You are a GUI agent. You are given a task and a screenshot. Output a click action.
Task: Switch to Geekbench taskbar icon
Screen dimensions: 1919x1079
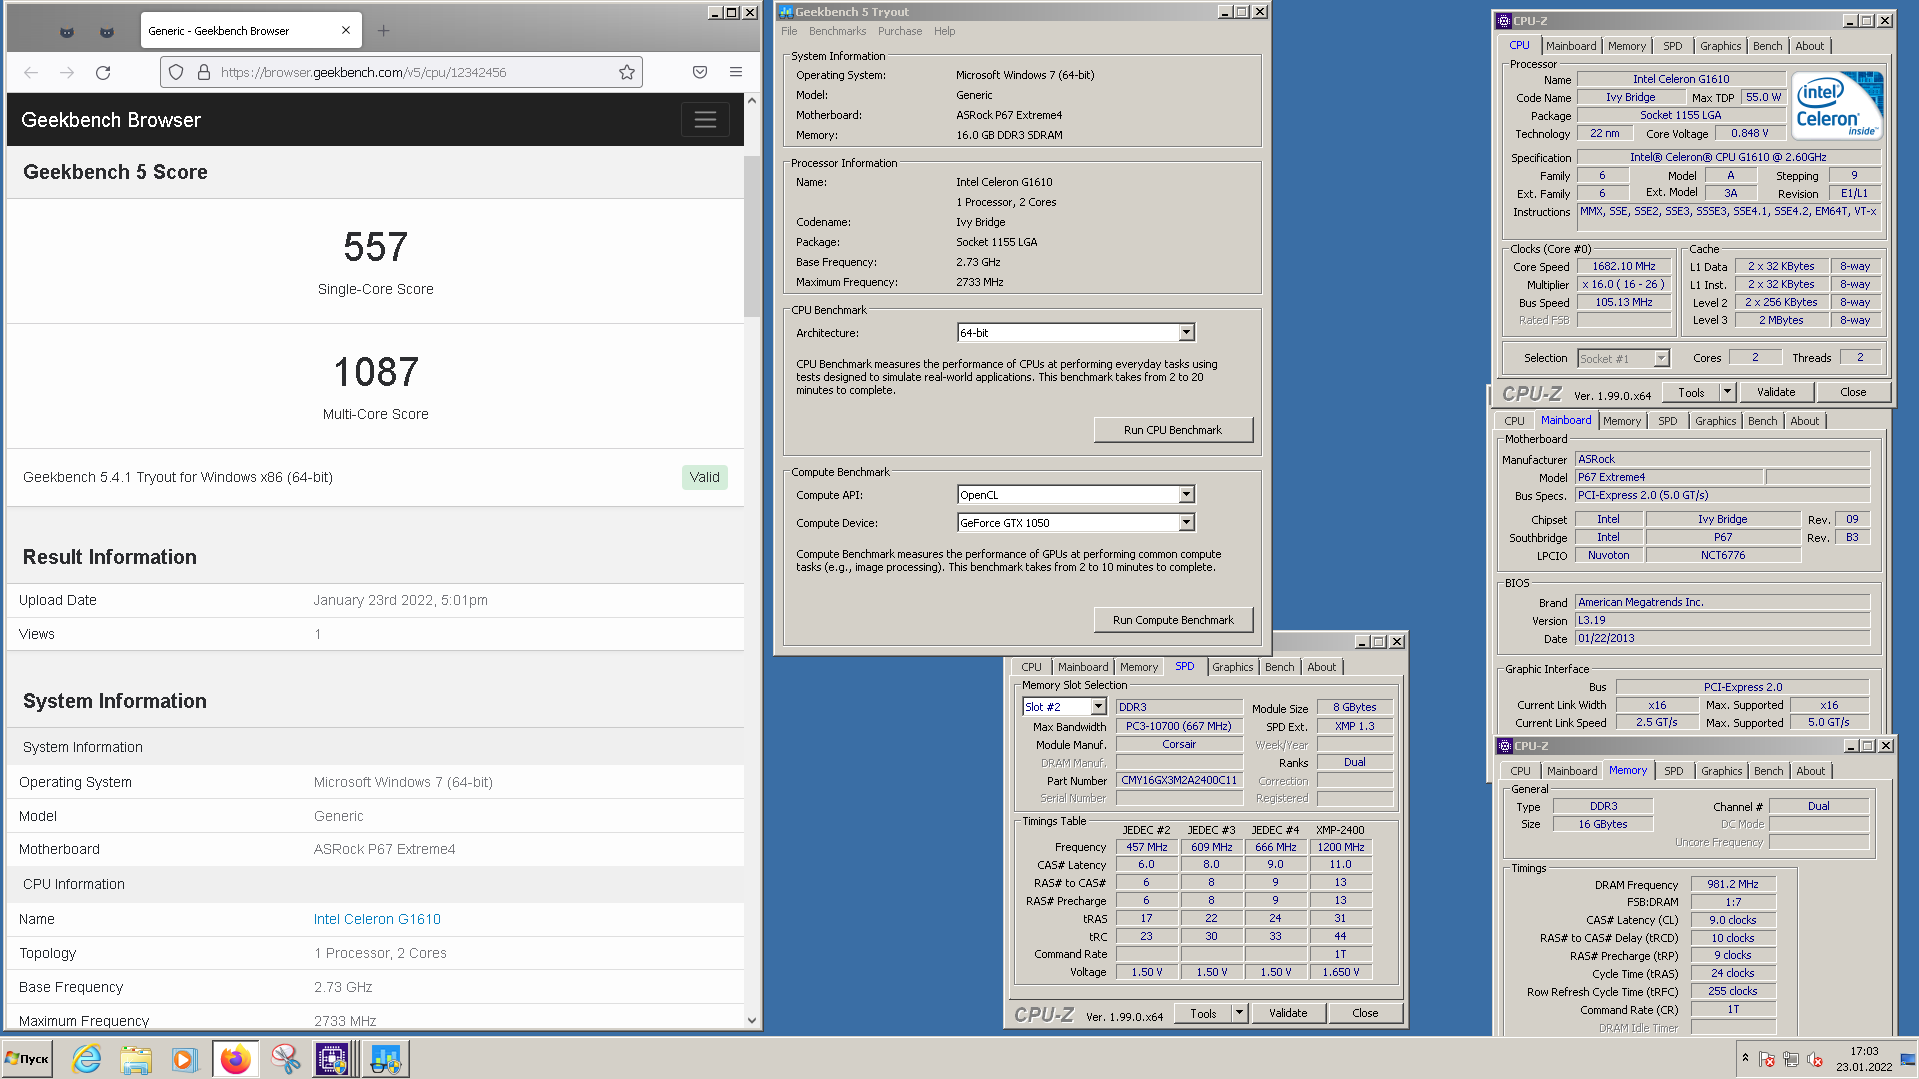pos(385,1059)
